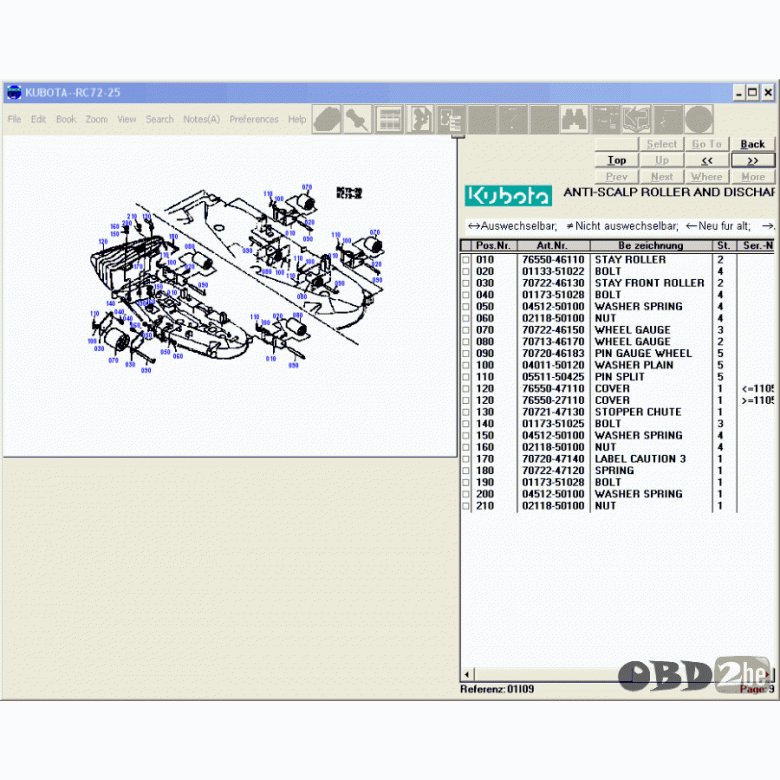This screenshot has height=780, width=780.
Task: Click the eraser icon in the toolbar
Action: coord(327,119)
